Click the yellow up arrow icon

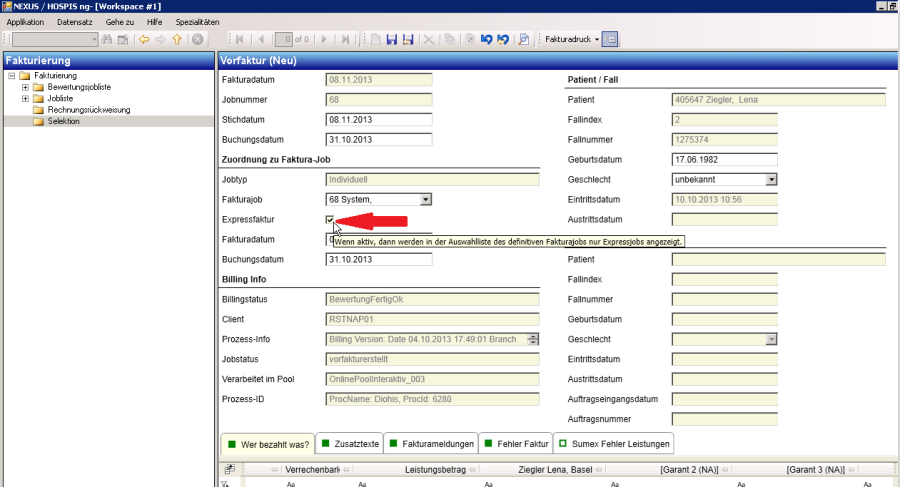click(x=176, y=39)
